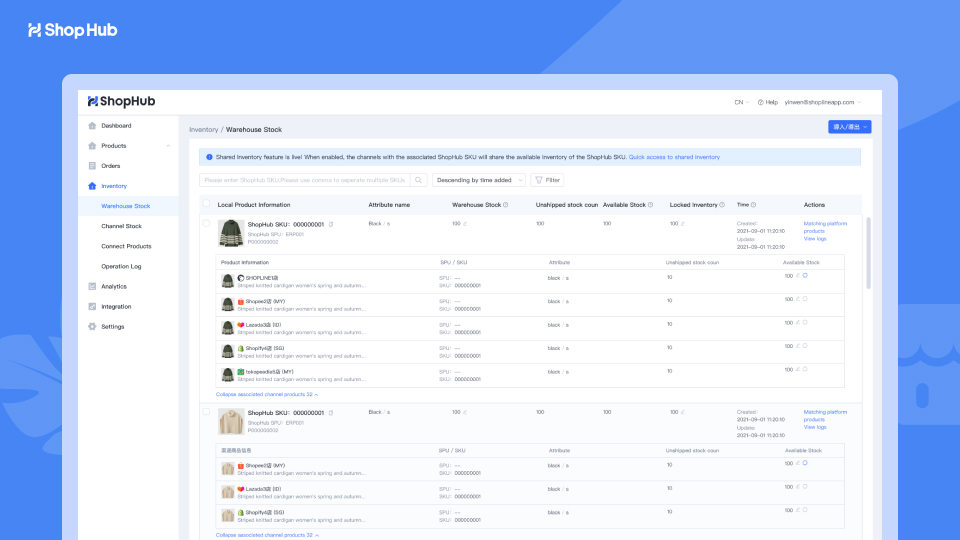Click Dashboard home icon in sidebar
Image resolution: width=960 pixels, height=540 pixels.
click(92, 126)
